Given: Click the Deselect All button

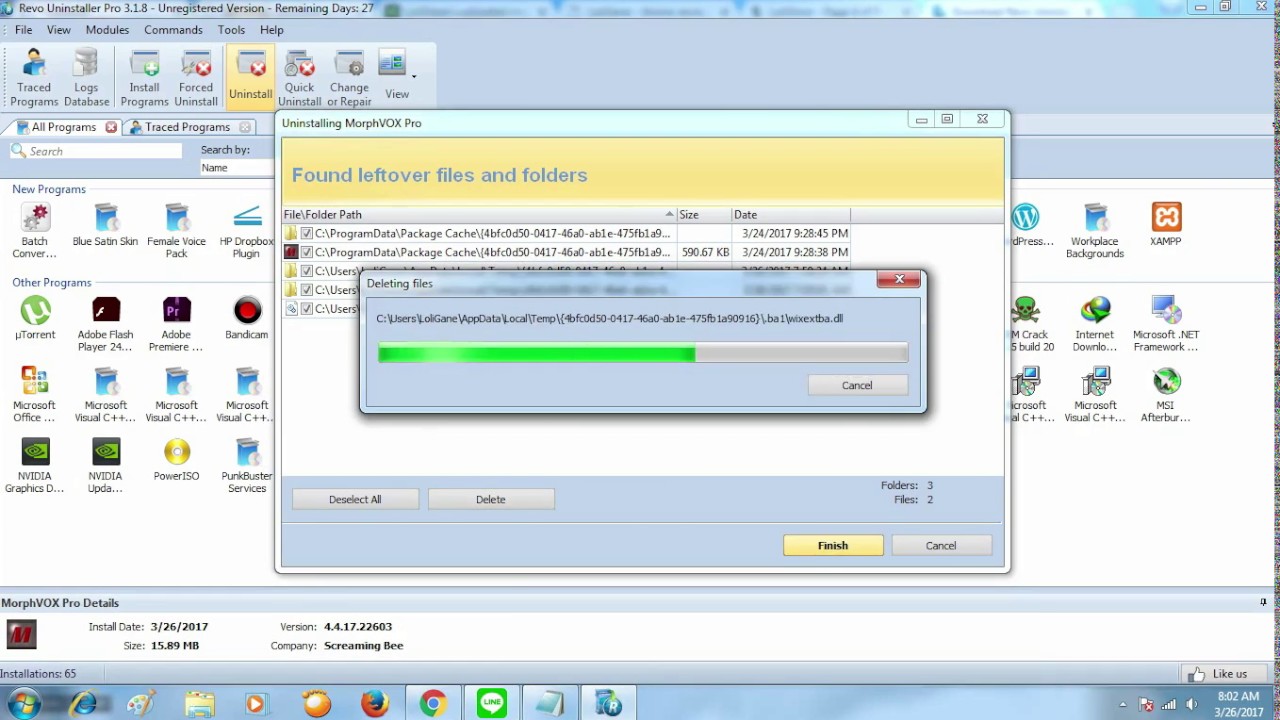Looking at the screenshot, I should click(x=355, y=499).
